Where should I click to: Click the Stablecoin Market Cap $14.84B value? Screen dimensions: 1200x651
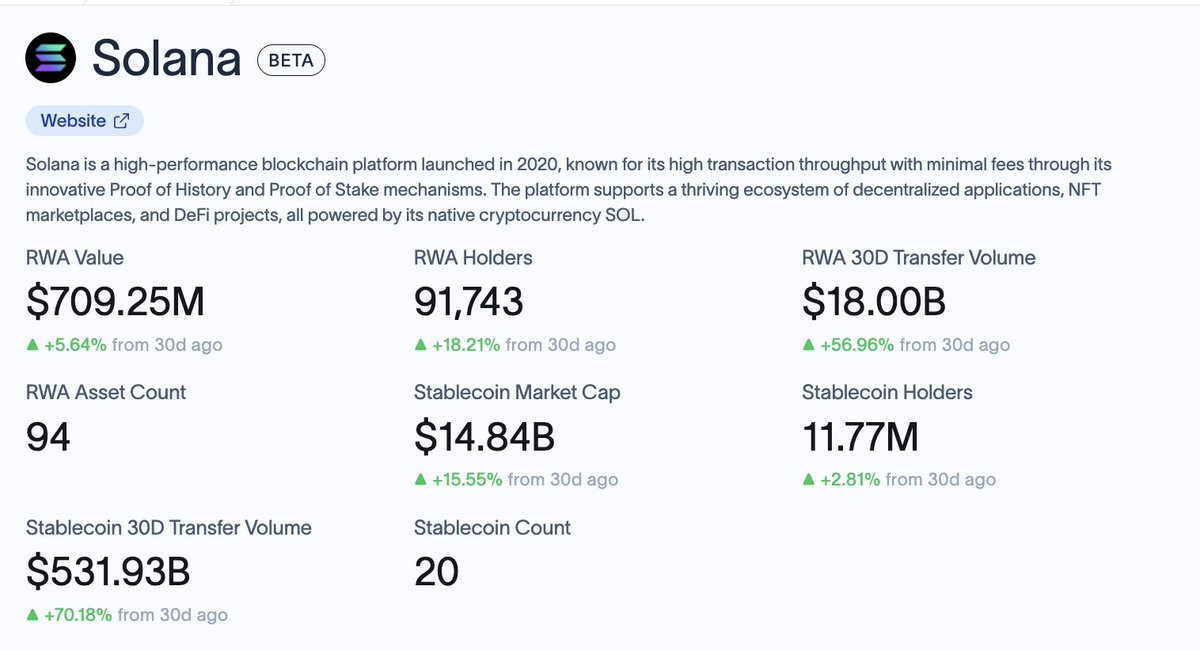coord(484,437)
